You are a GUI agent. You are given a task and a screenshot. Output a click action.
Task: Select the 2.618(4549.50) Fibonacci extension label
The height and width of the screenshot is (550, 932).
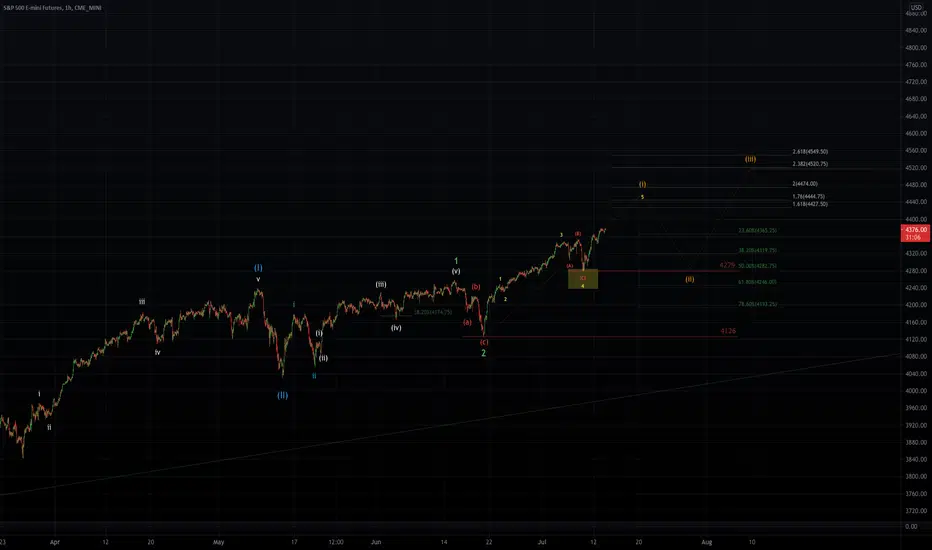click(810, 152)
